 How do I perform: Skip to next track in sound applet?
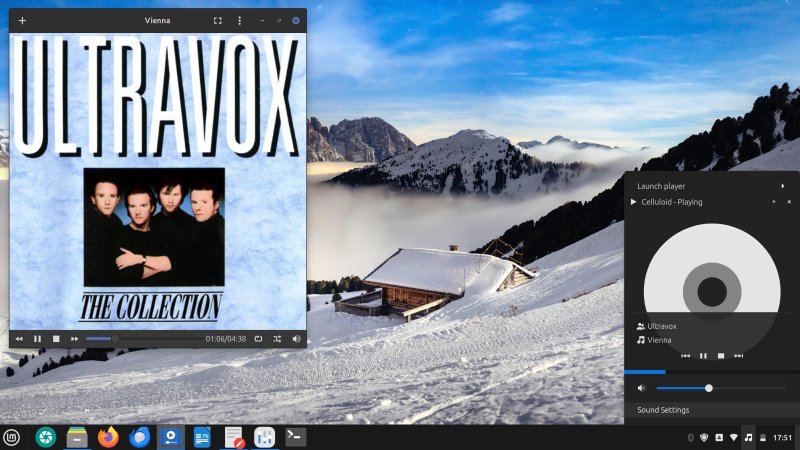tap(739, 356)
